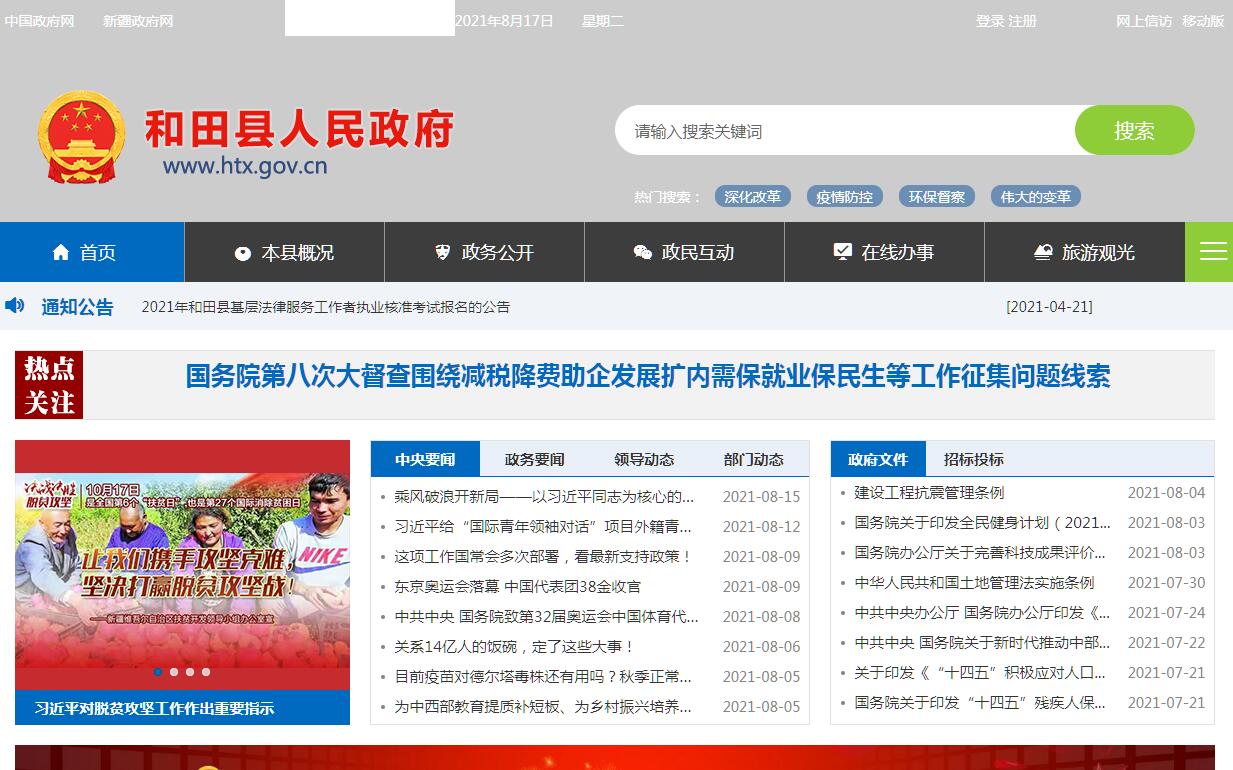
Task: Click the chat bubble icon for 政民互动
Action: pos(643,253)
